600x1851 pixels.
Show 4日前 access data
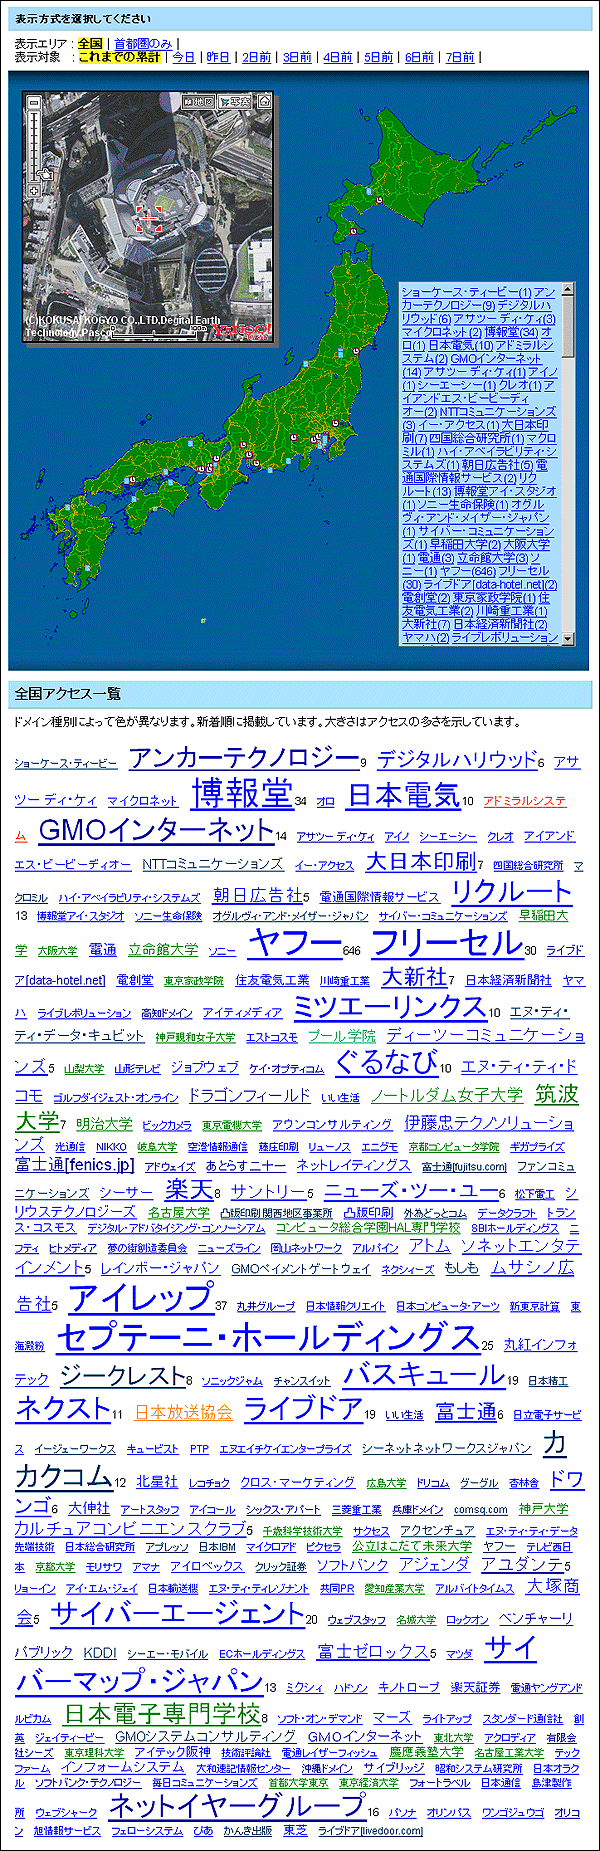point(338,57)
